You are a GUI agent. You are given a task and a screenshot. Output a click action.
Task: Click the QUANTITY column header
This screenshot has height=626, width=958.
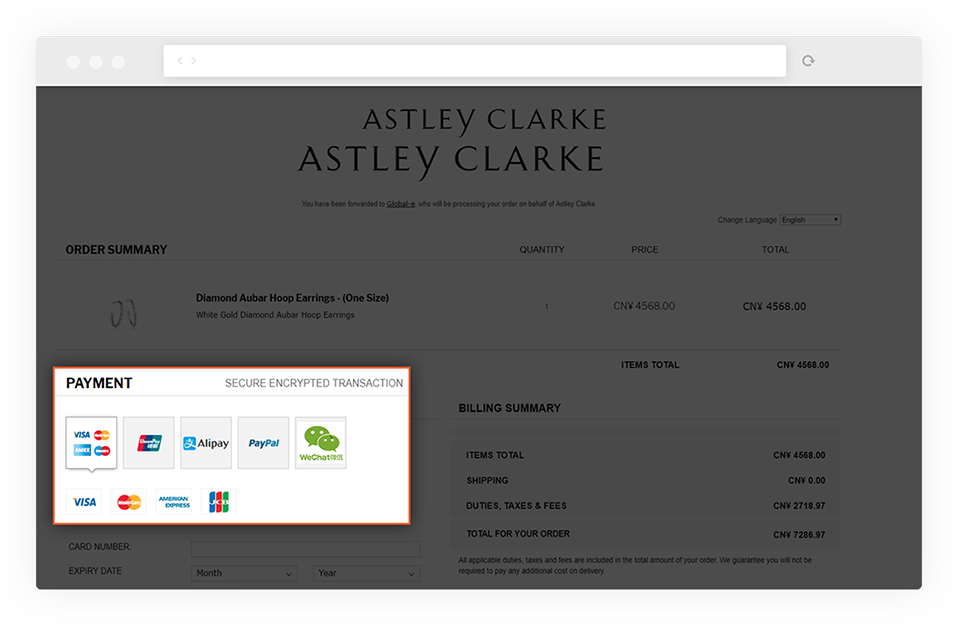(x=542, y=250)
